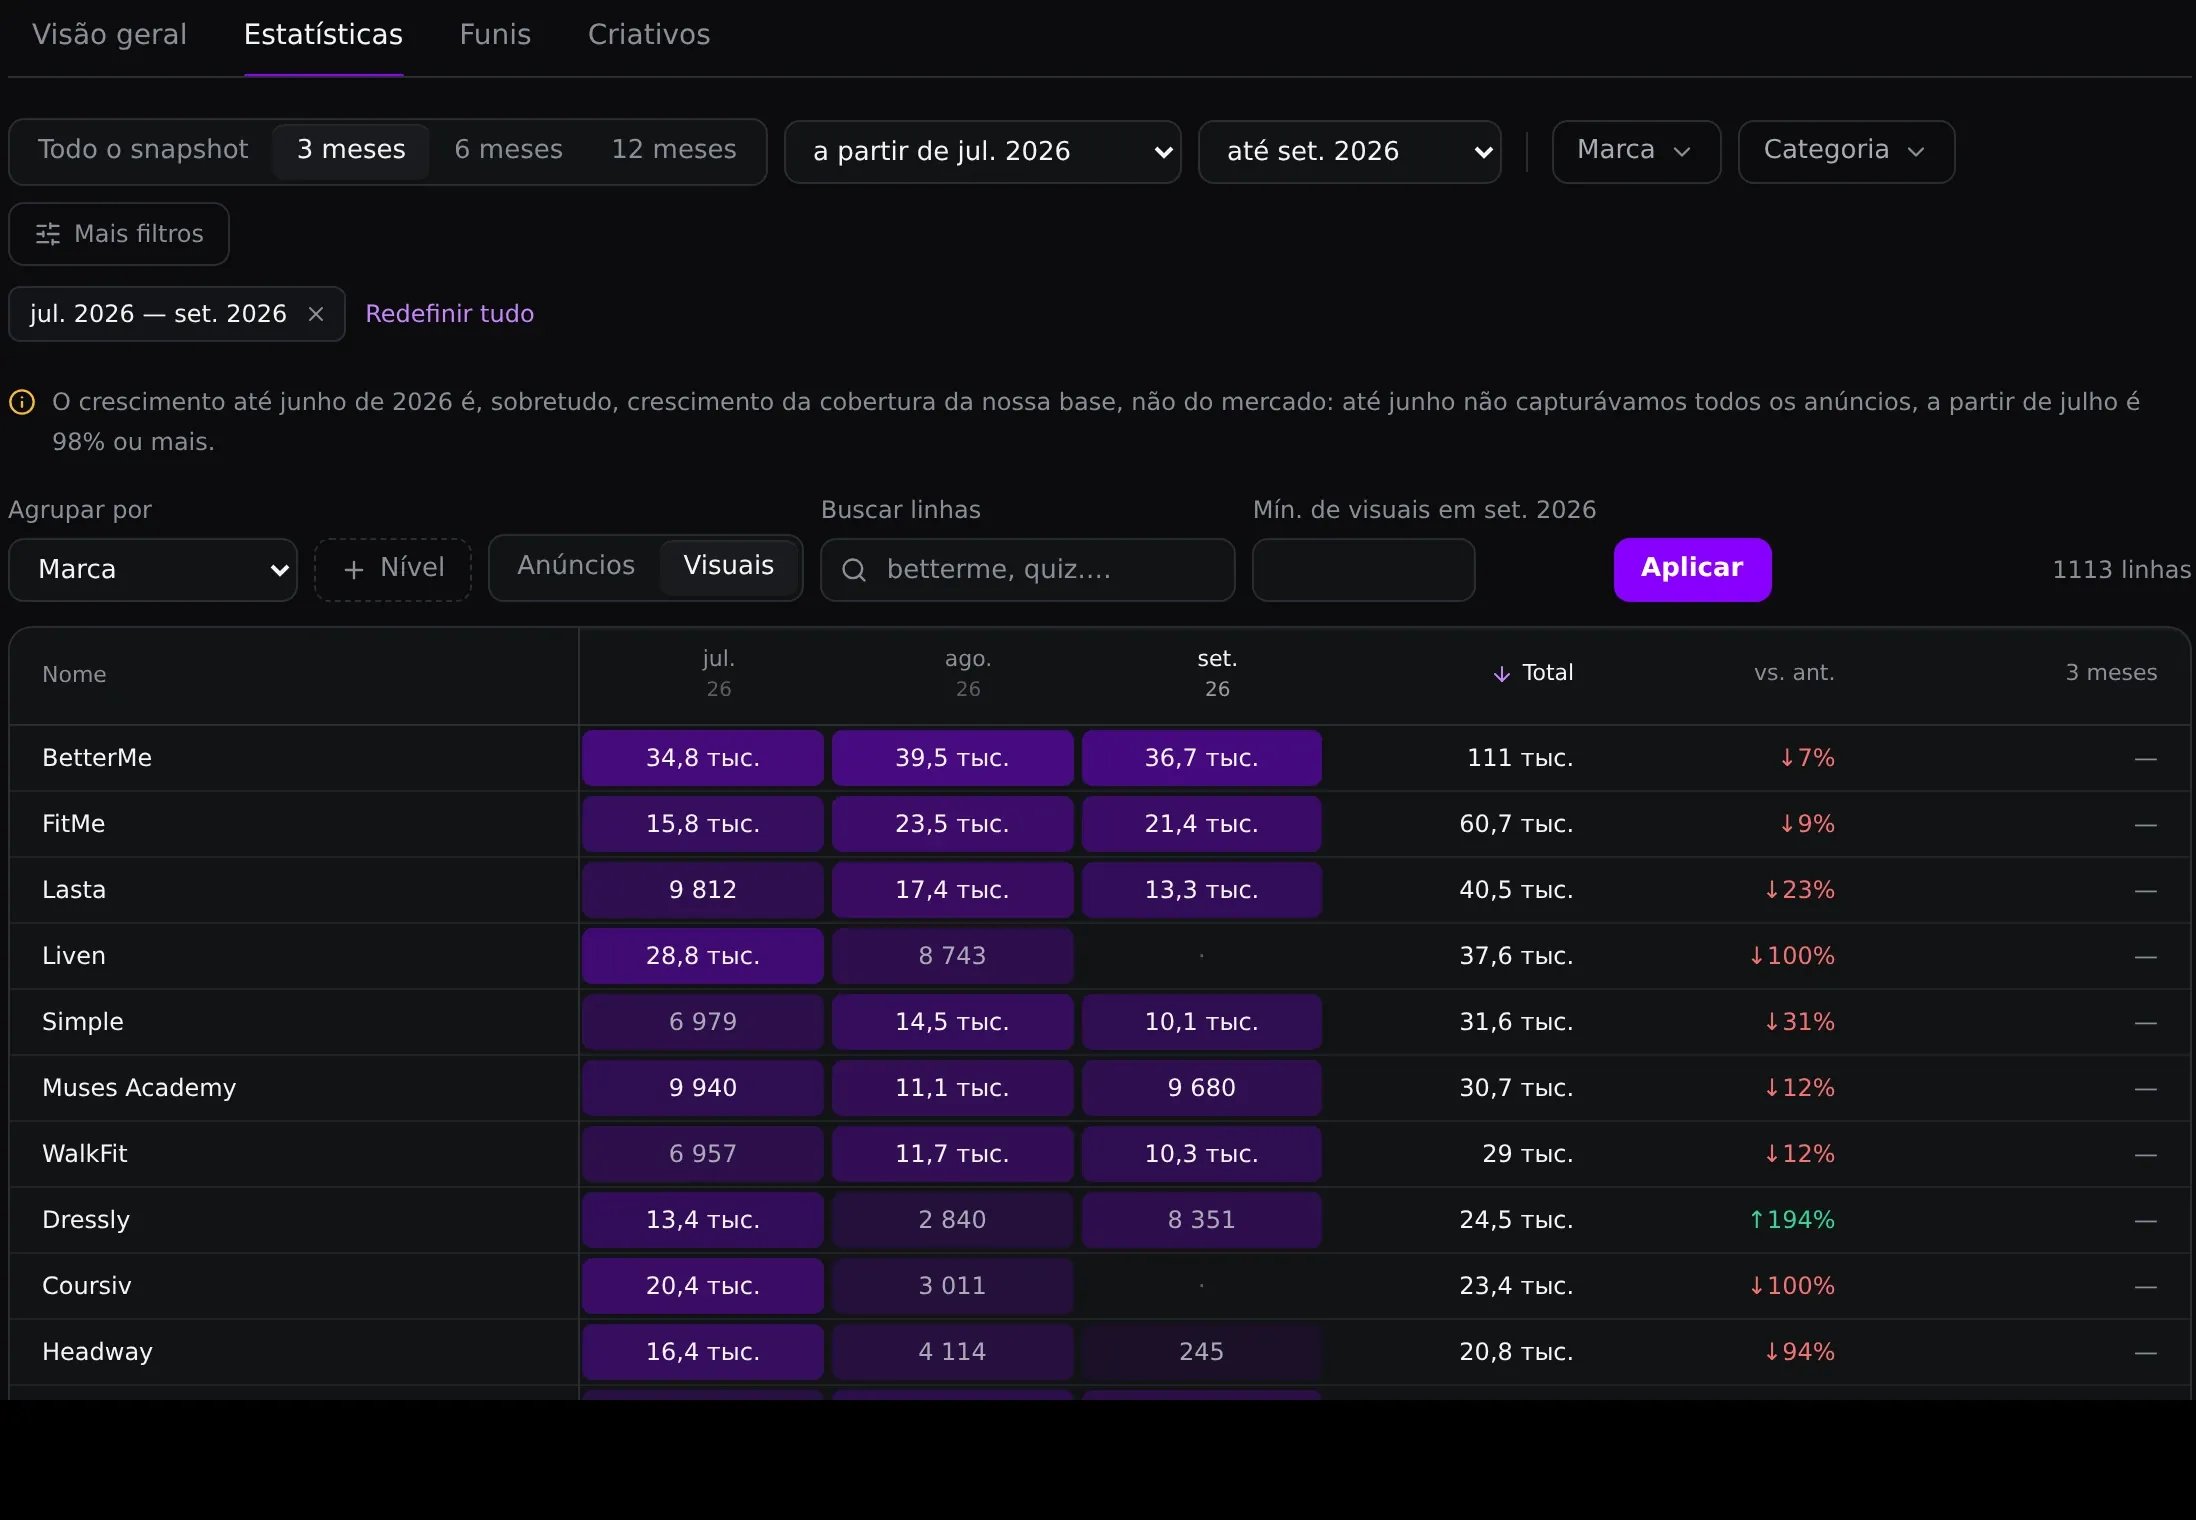Toggle metric to Visuais
The image size is (2196, 1520).
pos(728,566)
